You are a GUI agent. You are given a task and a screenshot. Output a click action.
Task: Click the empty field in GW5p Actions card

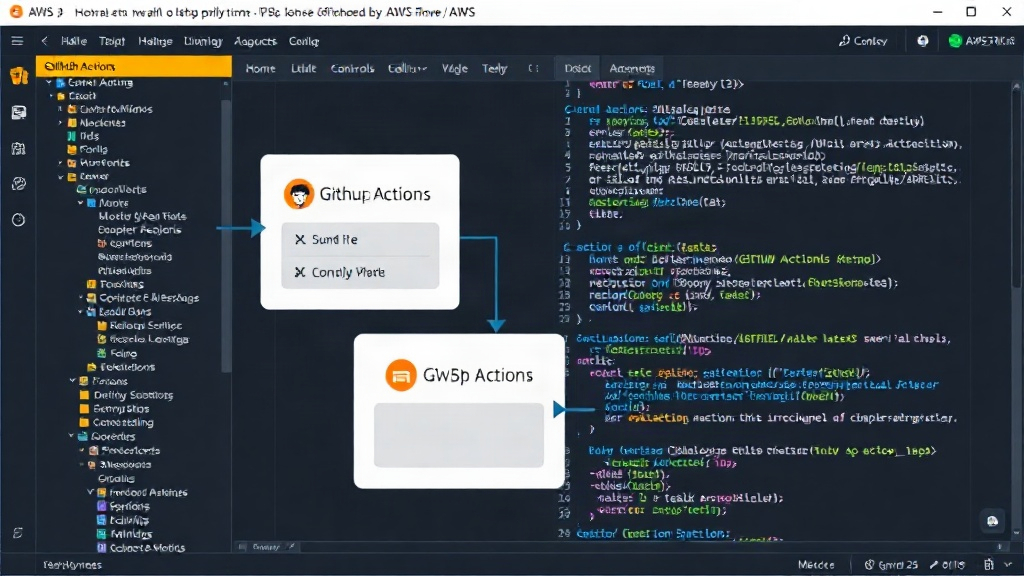tap(458, 435)
